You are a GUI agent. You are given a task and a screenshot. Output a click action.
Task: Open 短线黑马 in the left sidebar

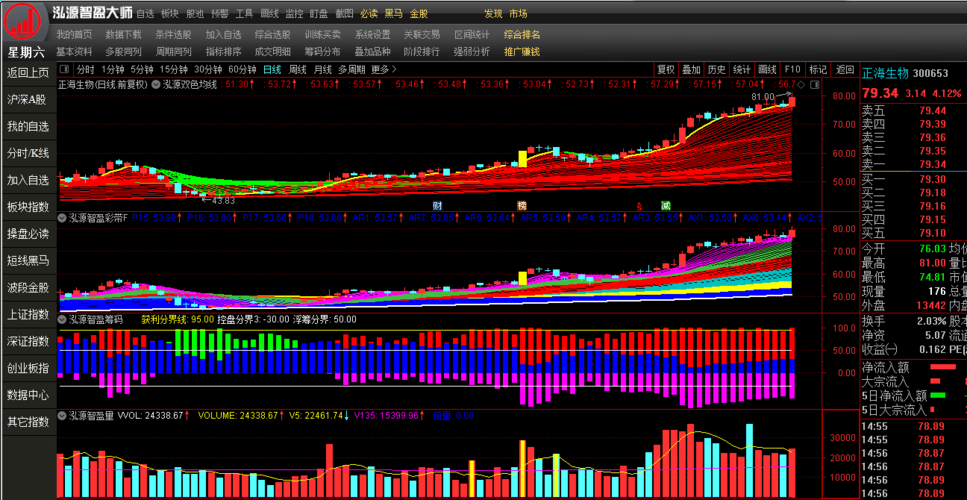[28, 261]
